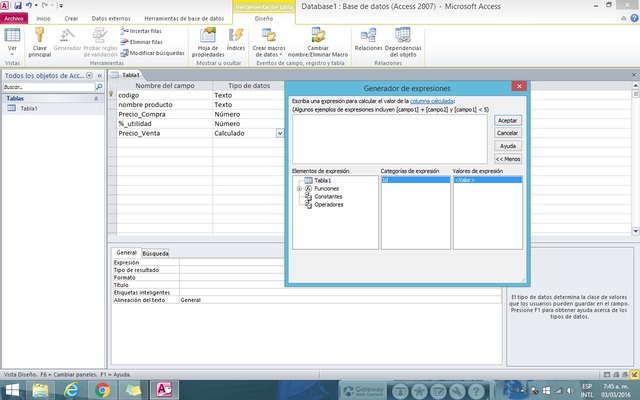The height and width of the screenshot is (400, 640).
Task: Click the magnifier search icon in navigation pane
Action: coord(99,87)
